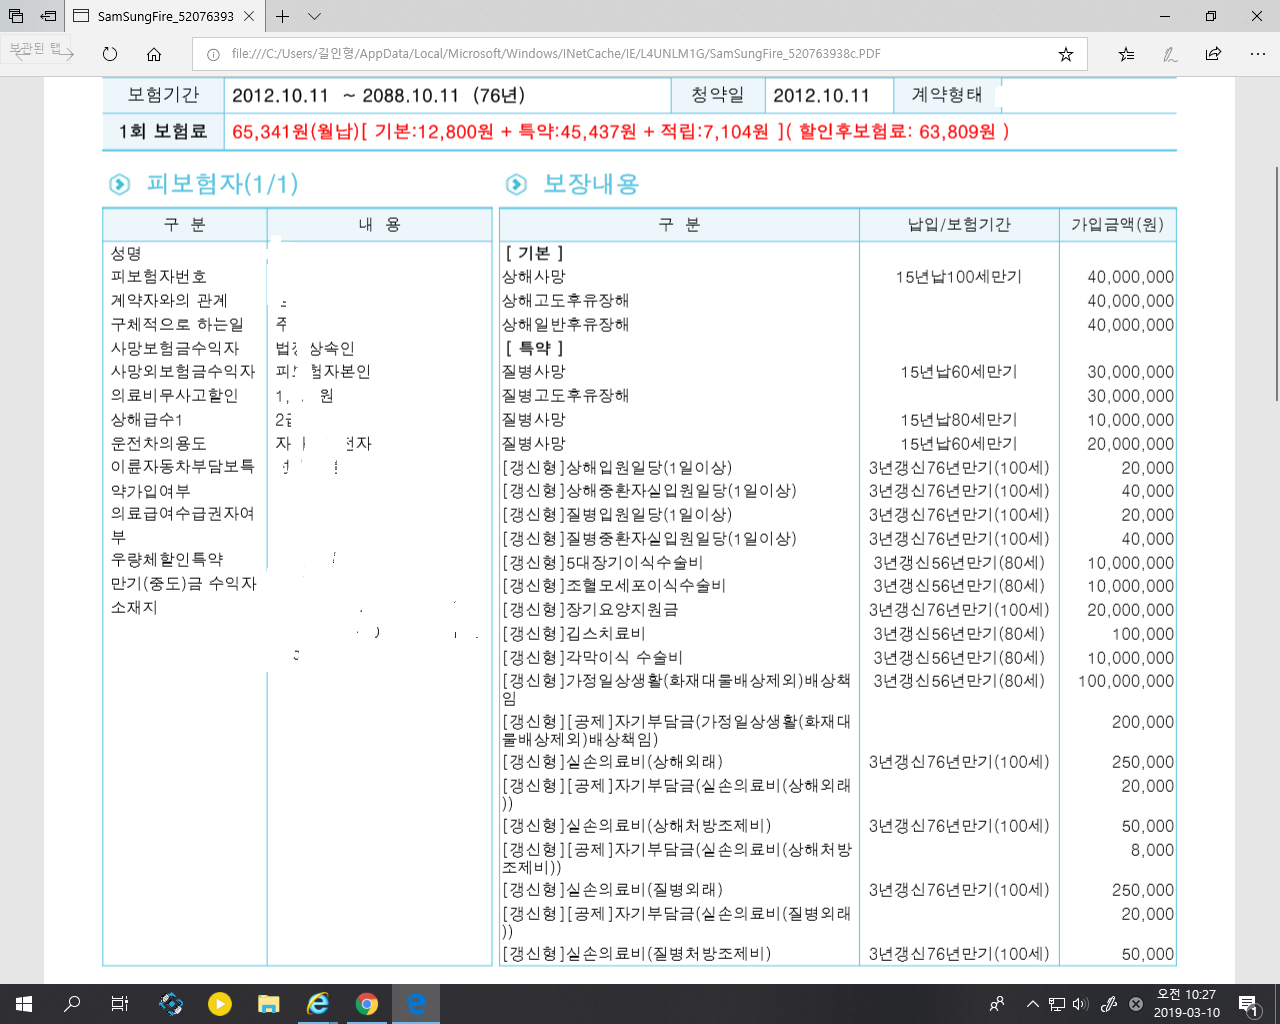The width and height of the screenshot is (1280, 1024).
Task: Click the 가입금액(원) column header
Action: point(1117,225)
